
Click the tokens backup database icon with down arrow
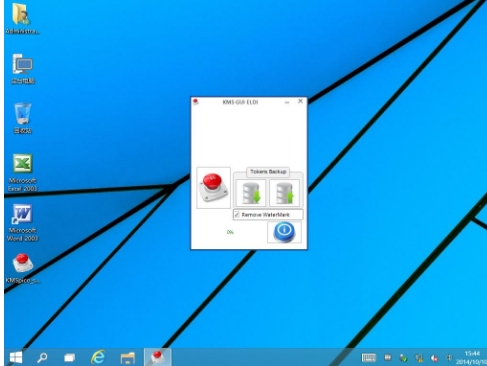coord(251,193)
